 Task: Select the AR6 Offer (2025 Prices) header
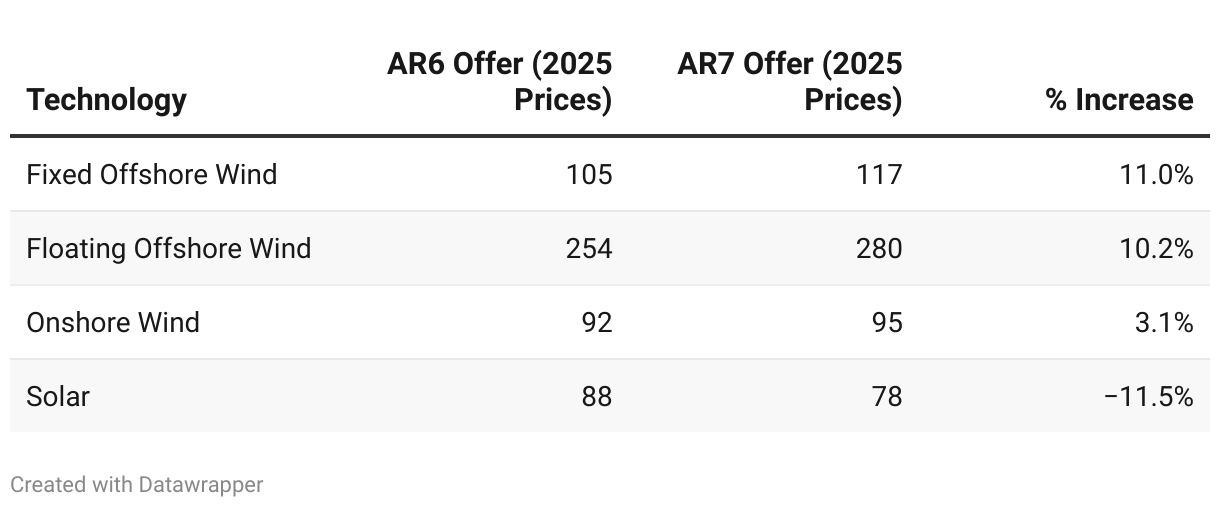pos(500,82)
